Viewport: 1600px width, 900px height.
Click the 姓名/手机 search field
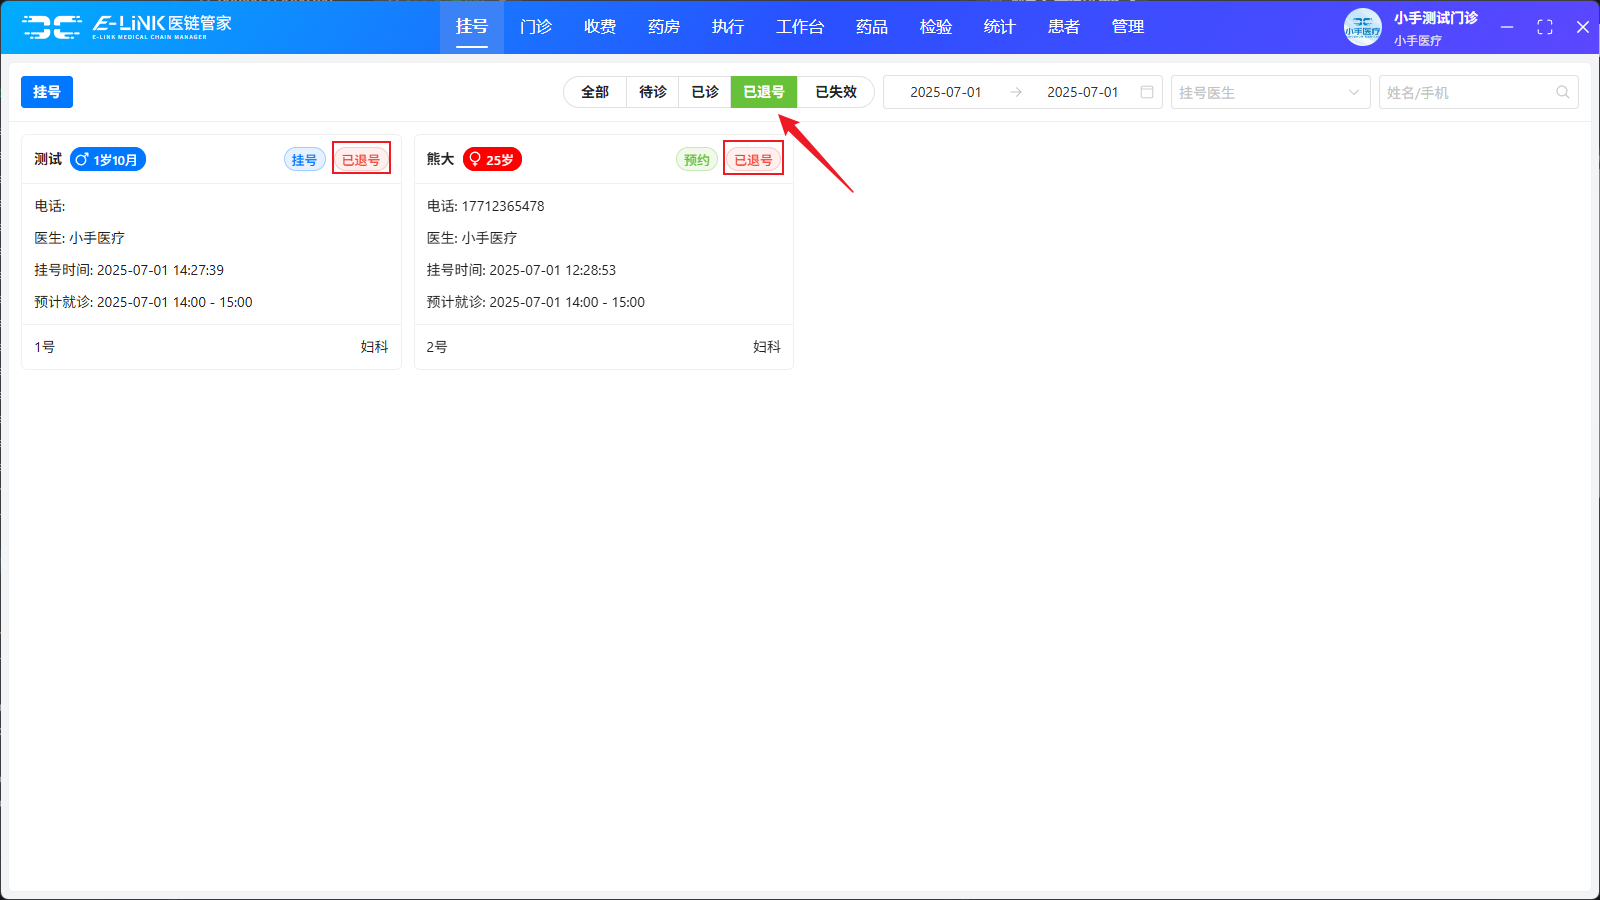(1465, 92)
